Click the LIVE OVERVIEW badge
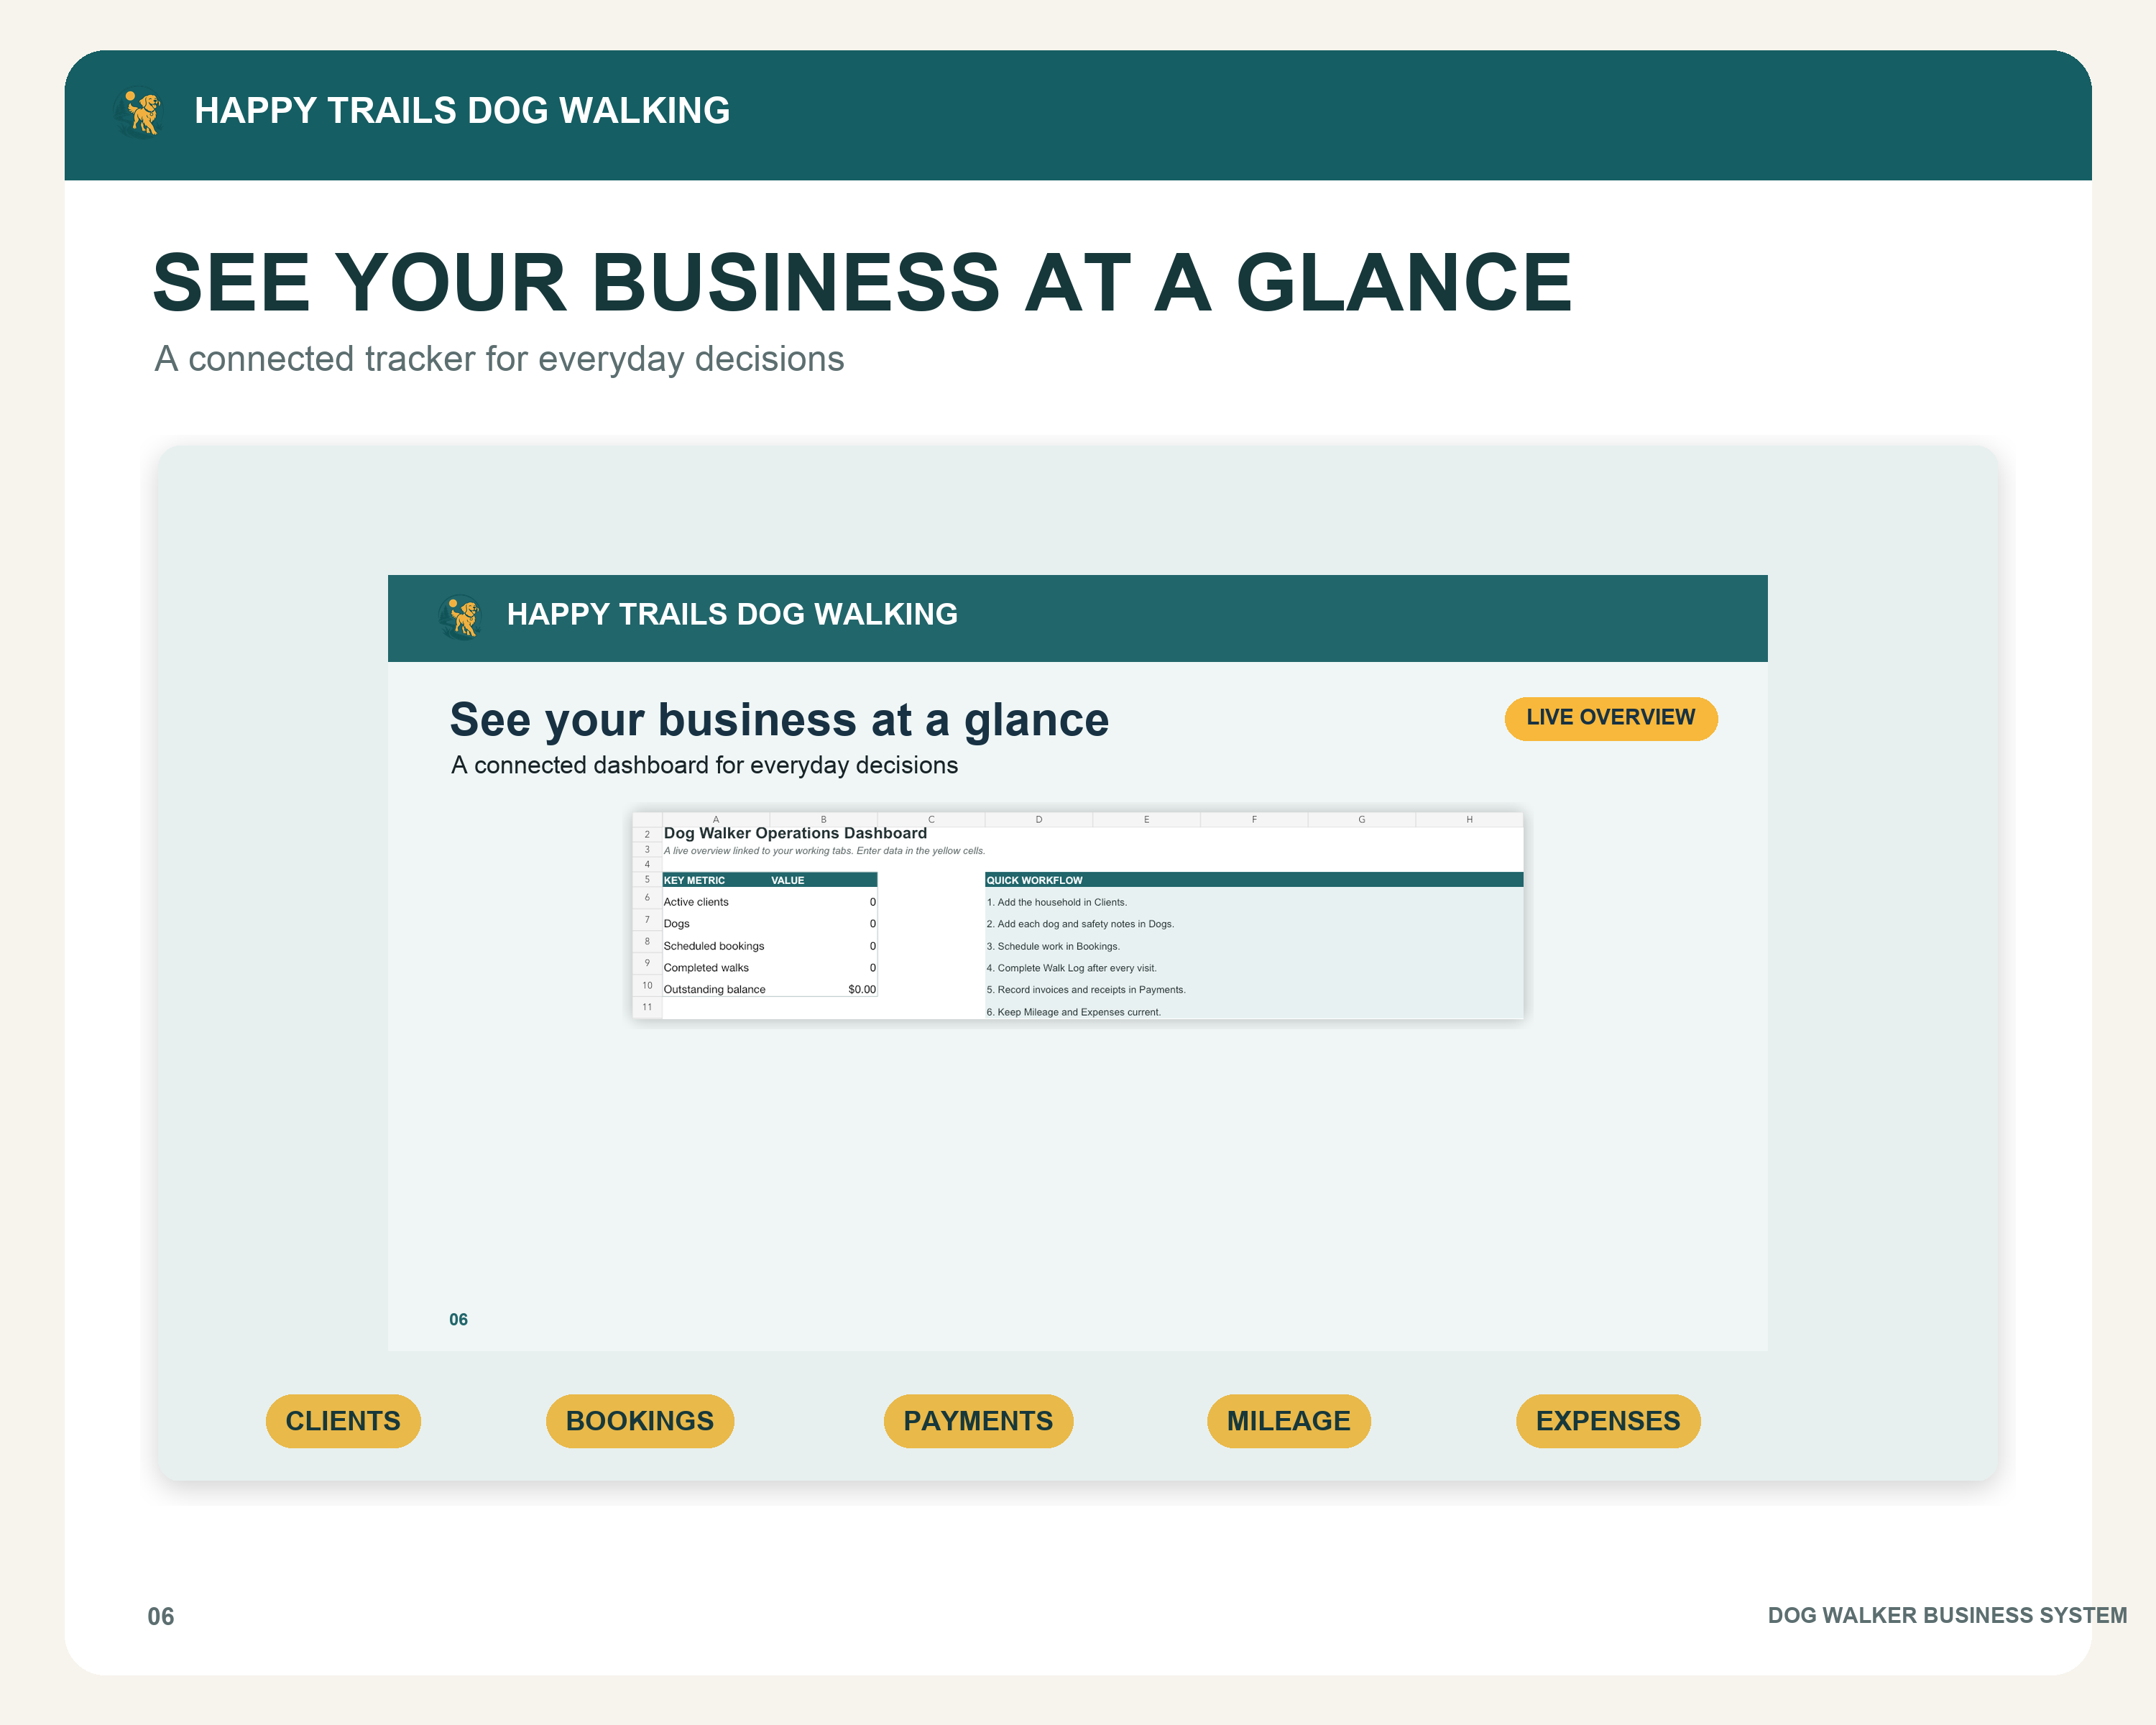Image resolution: width=2156 pixels, height=1725 pixels. (1611, 718)
